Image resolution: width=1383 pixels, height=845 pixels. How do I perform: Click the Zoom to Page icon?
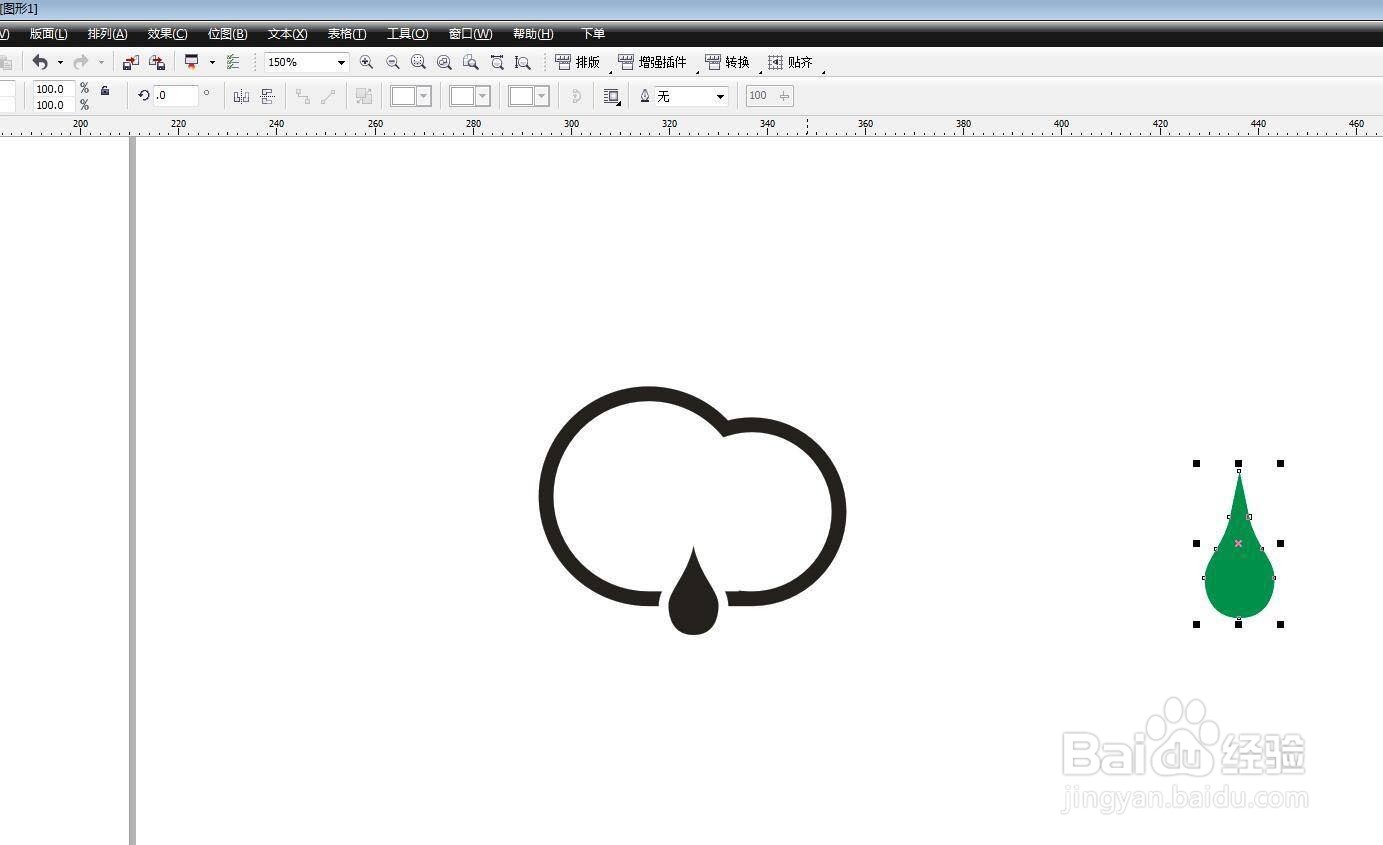pyautogui.click(x=470, y=62)
